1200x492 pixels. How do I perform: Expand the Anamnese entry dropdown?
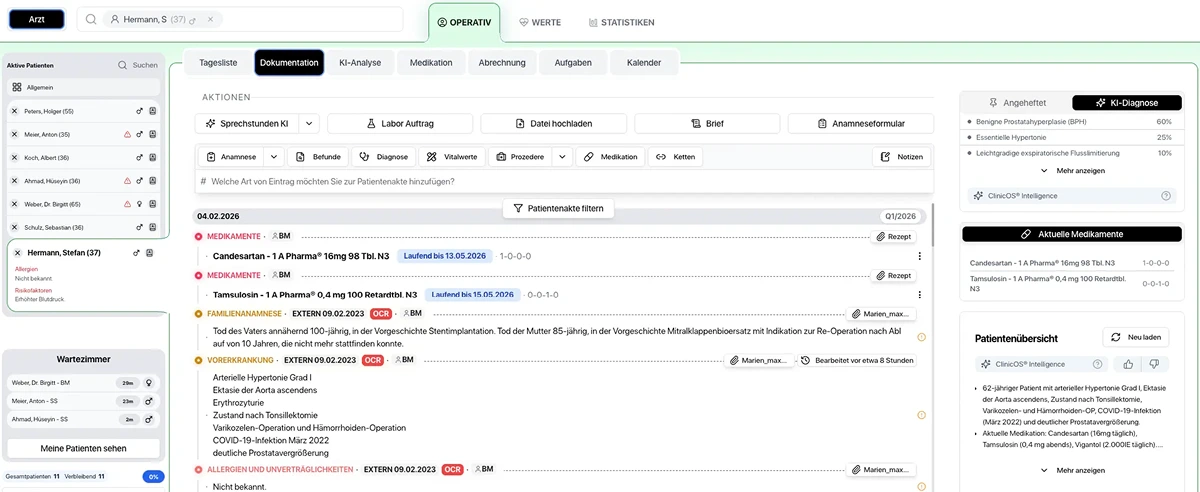pyautogui.click(x=273, y=157)
